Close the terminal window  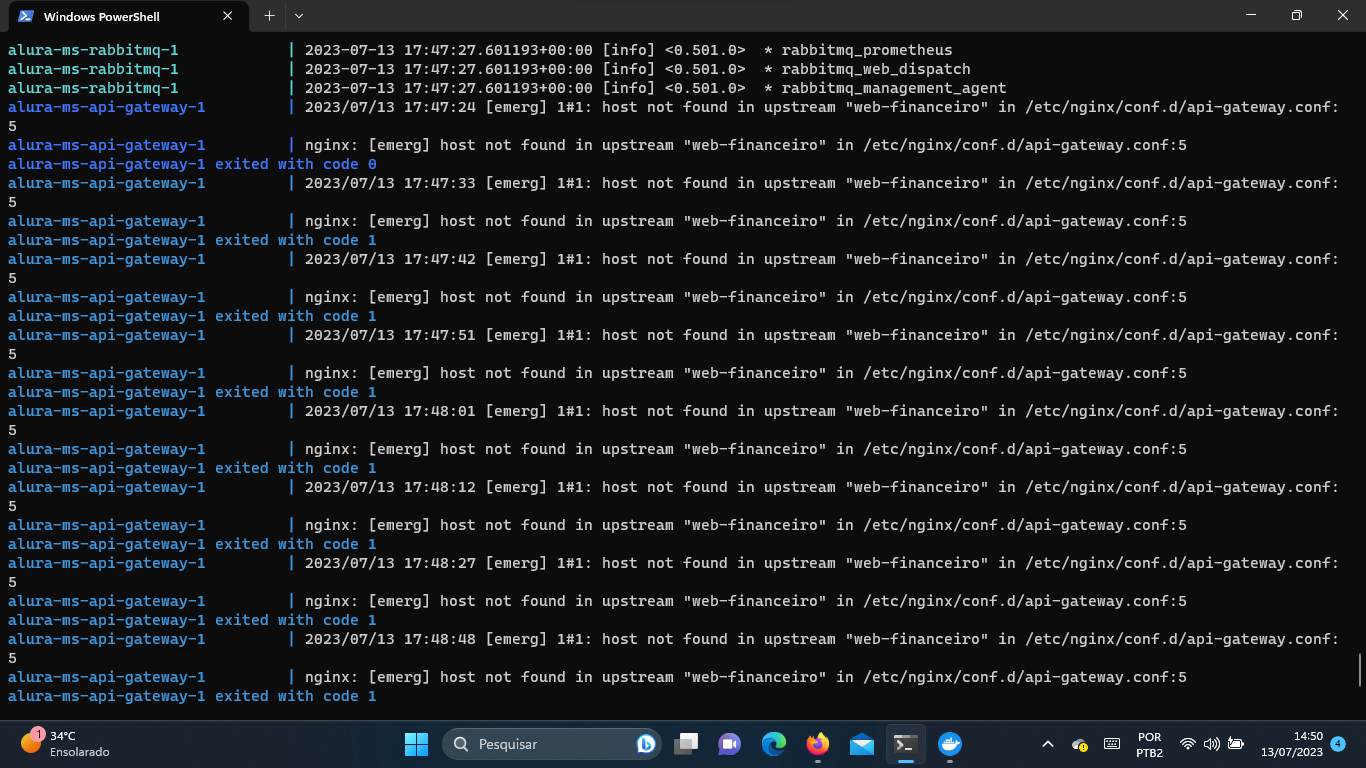pos(1343,15)
